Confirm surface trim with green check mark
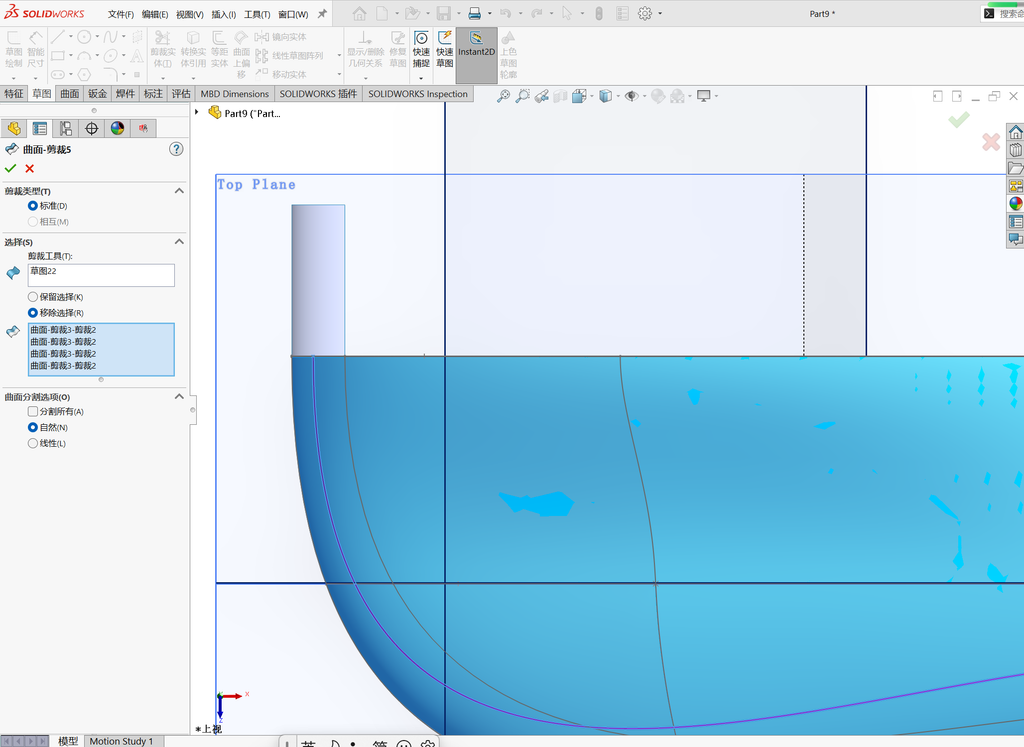 (x=10, y=168)
